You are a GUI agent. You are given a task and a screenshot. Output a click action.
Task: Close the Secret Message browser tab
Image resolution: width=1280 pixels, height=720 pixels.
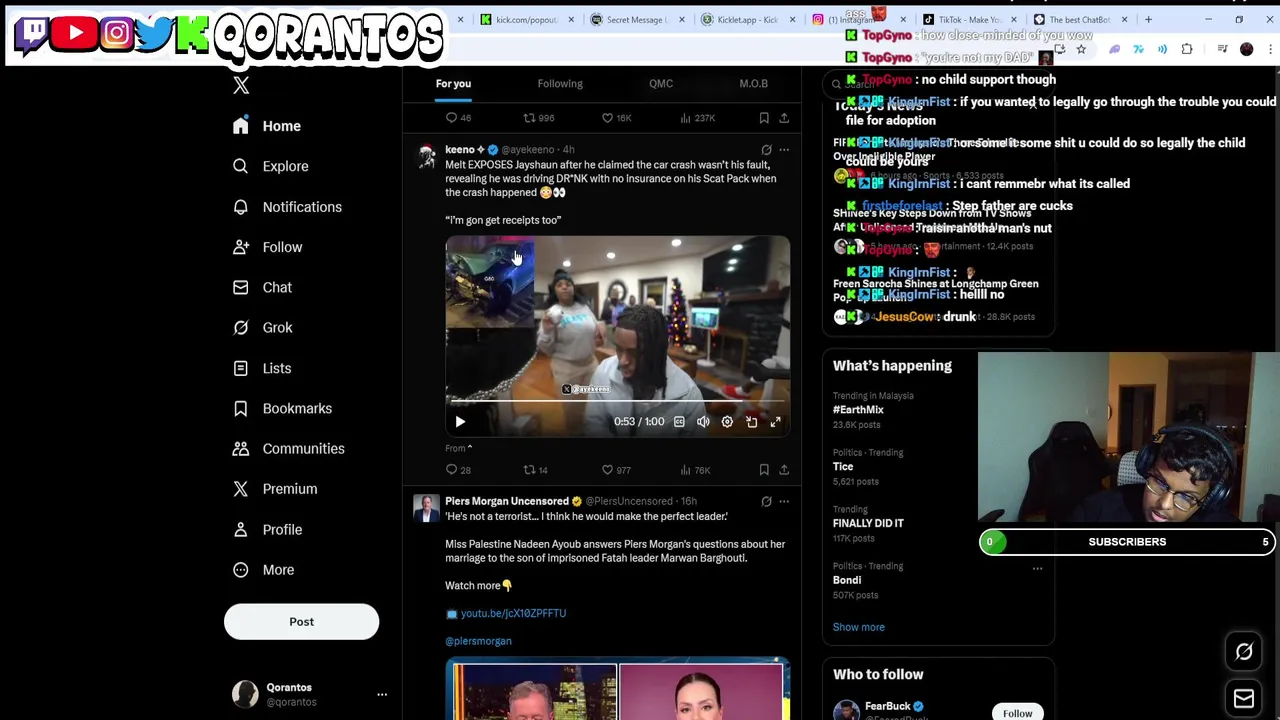point(682,19)
